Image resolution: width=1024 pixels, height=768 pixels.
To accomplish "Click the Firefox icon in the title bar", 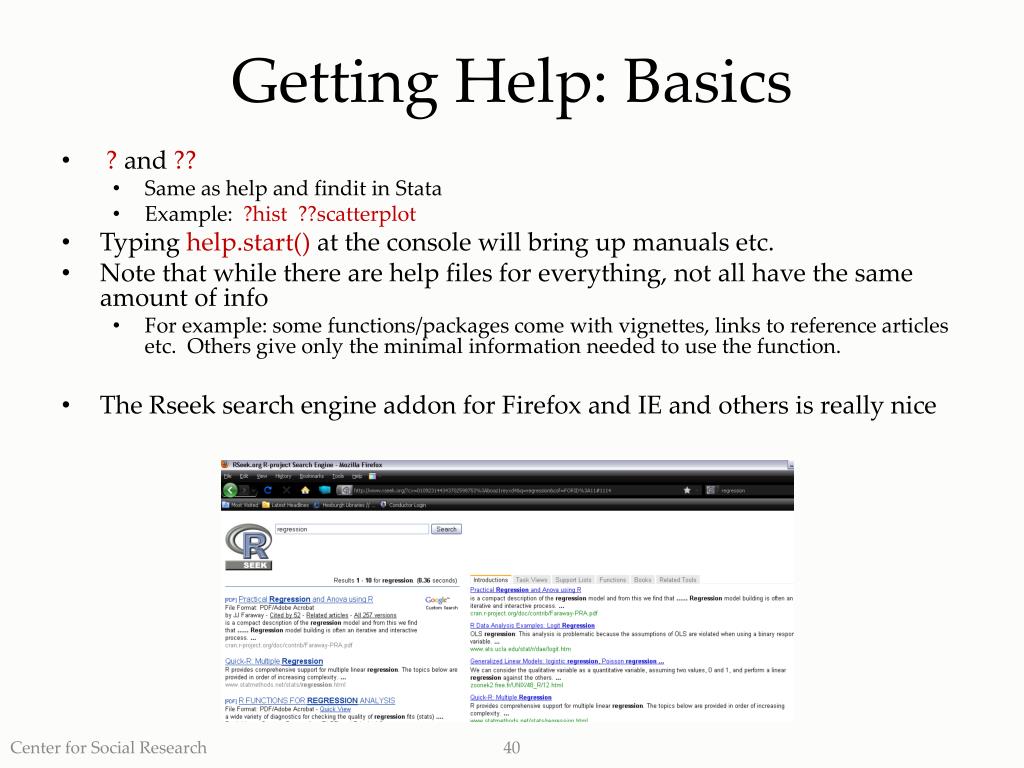I will [x=226, y=465].
